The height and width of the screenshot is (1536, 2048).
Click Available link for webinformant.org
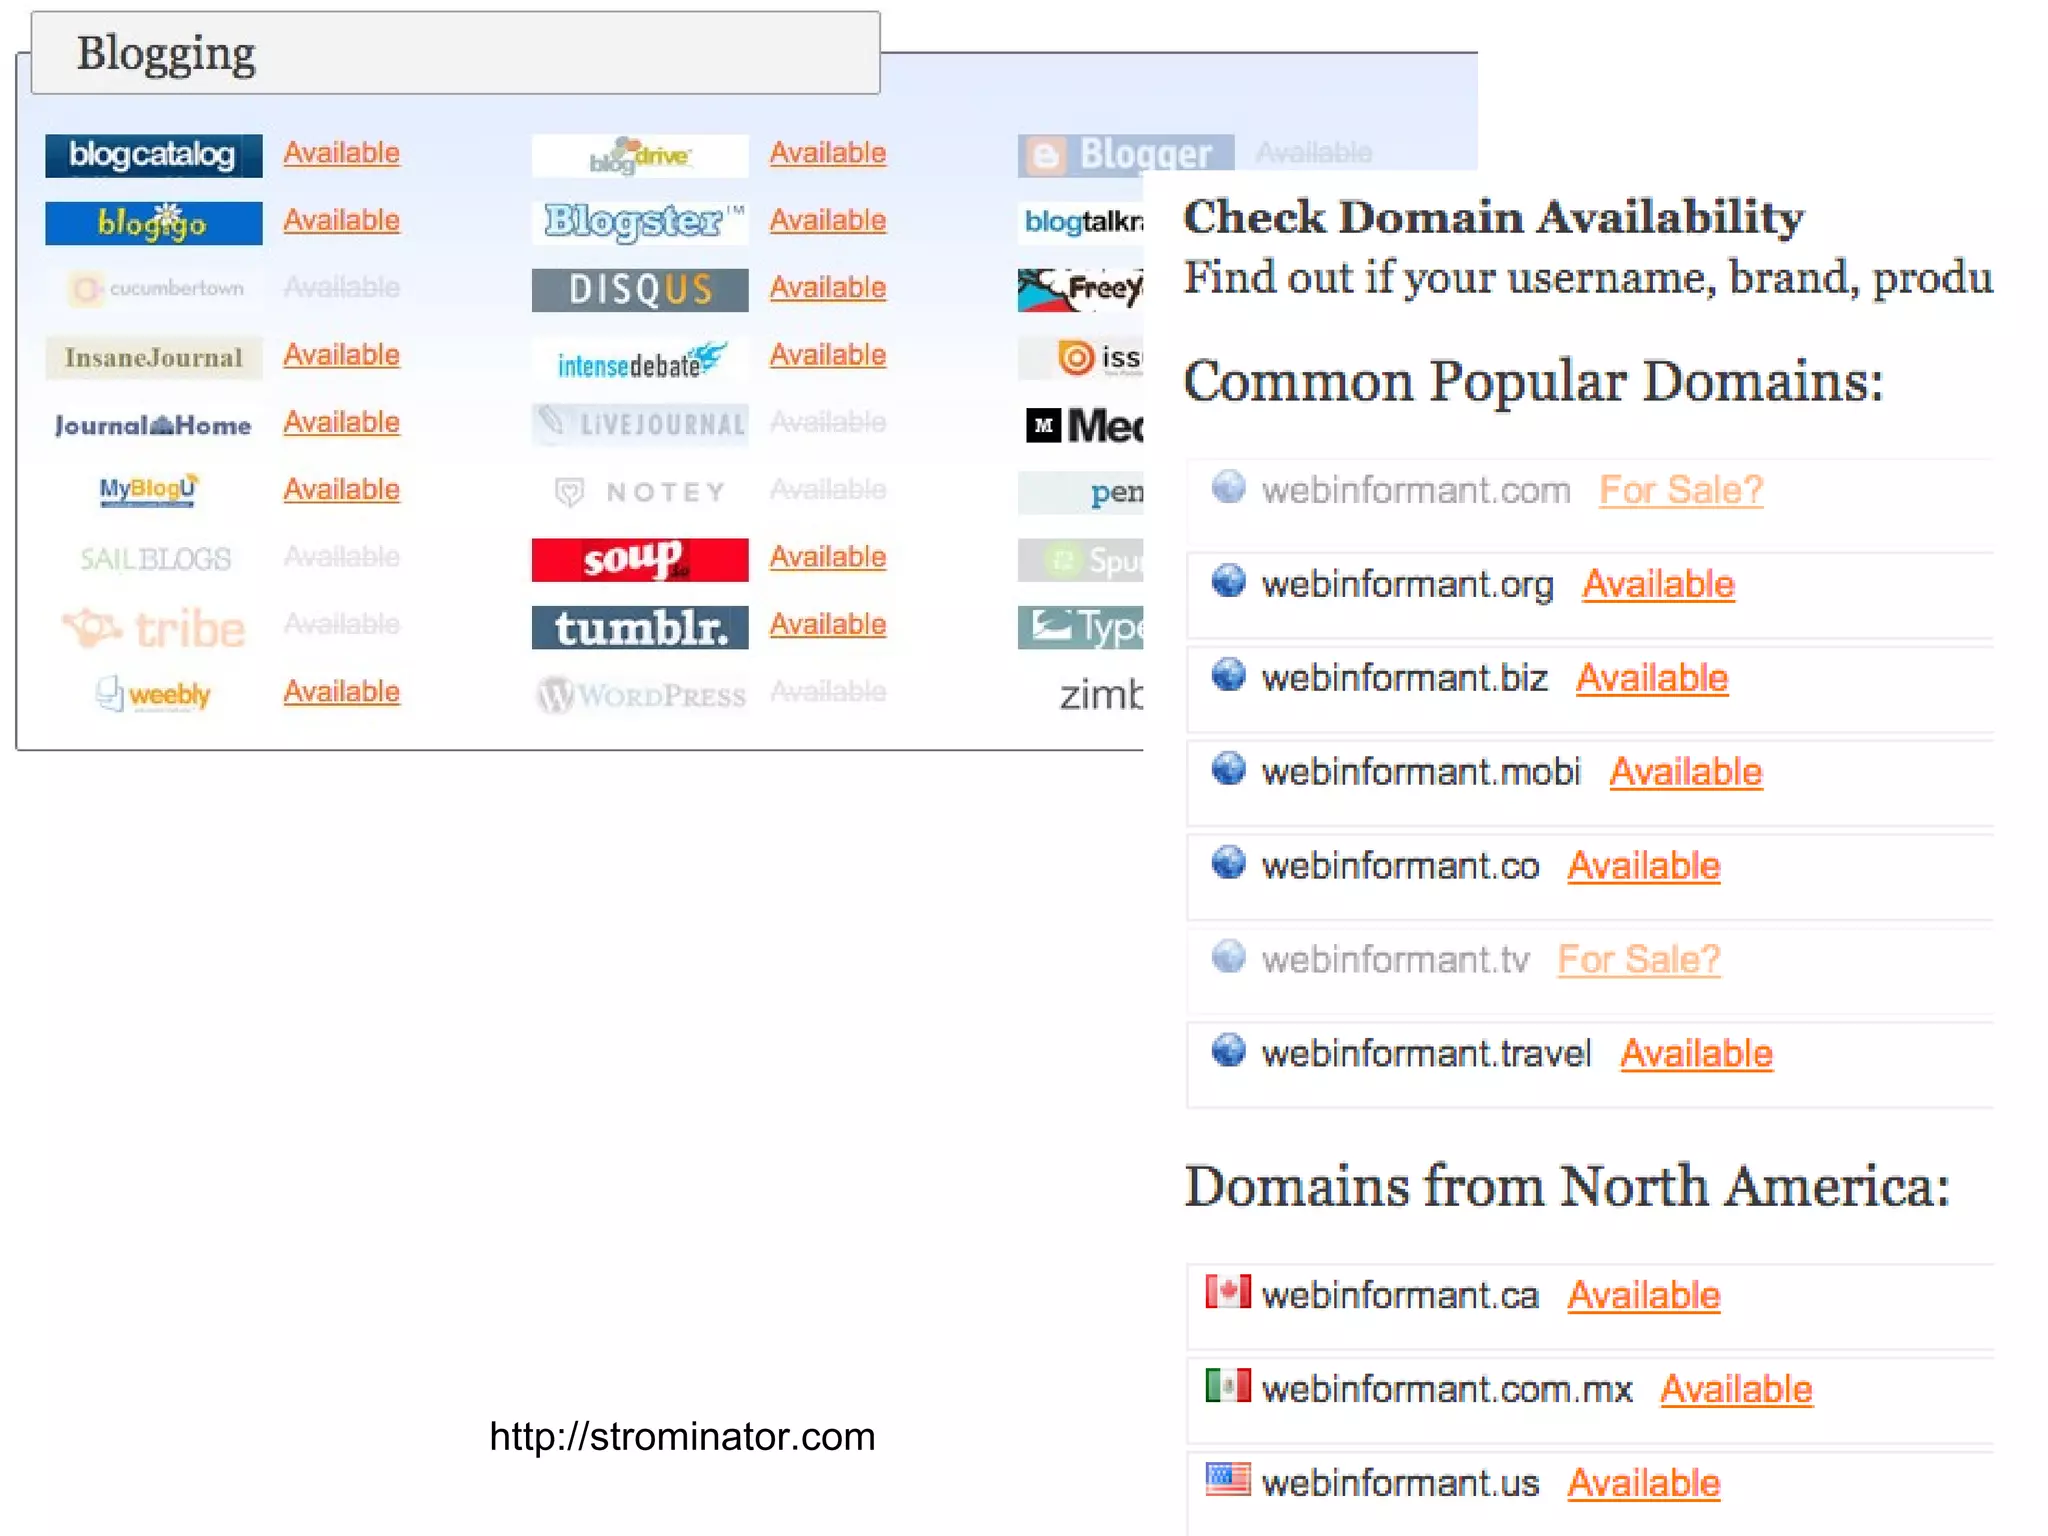[1657, 584]
